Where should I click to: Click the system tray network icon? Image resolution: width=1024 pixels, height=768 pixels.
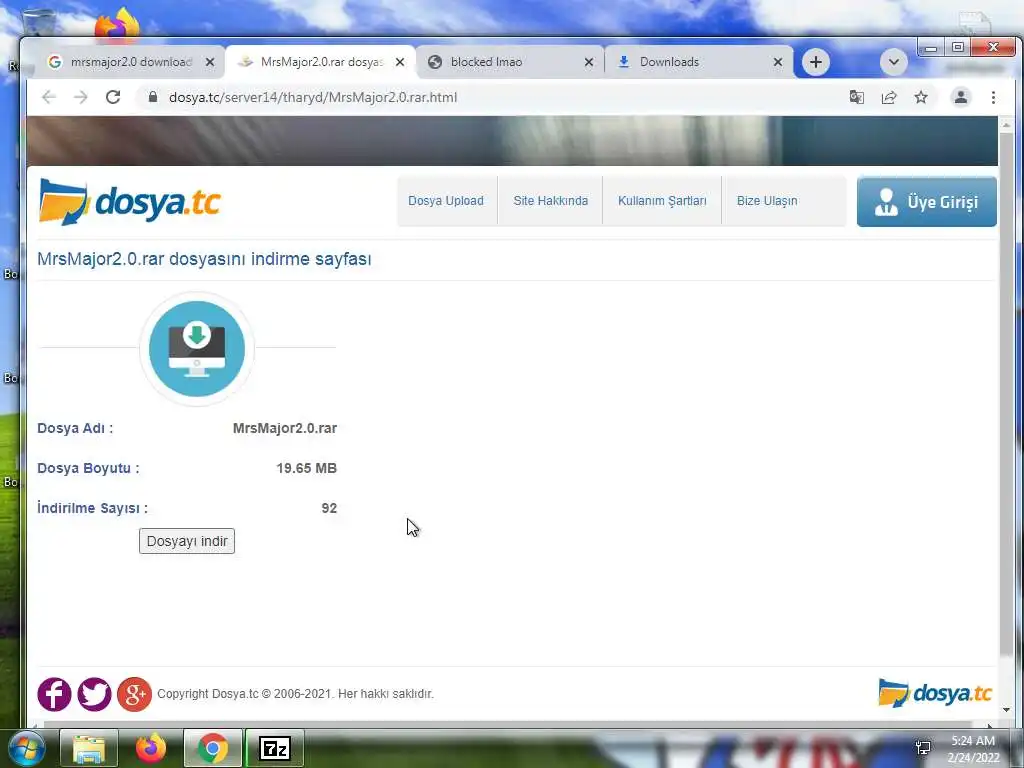pyautogui.click(x=923, y=748)
